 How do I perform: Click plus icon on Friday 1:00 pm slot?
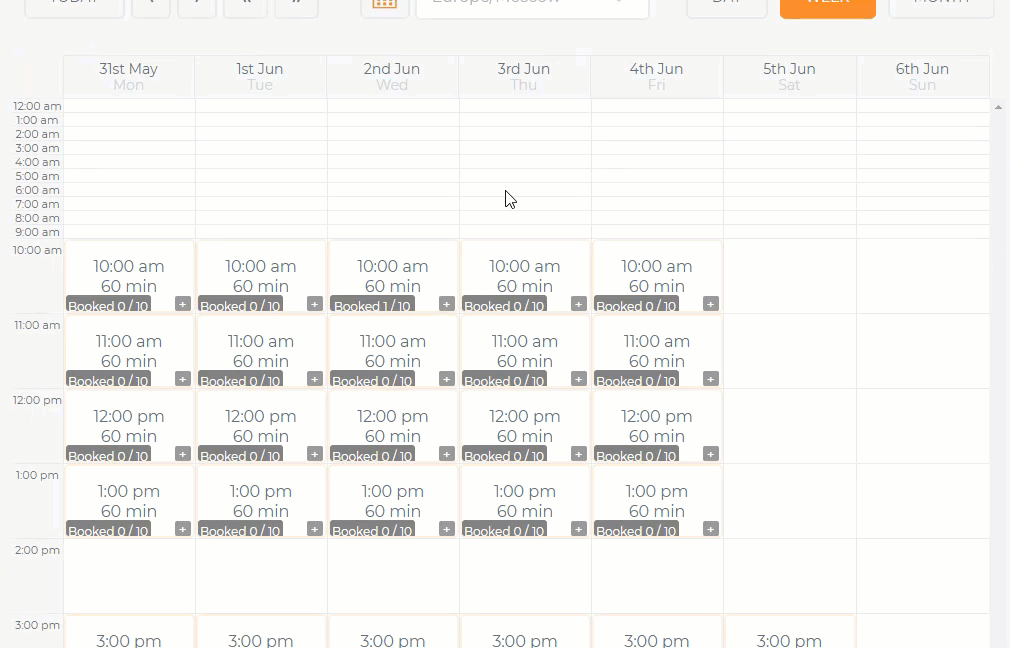coord(711,529)
